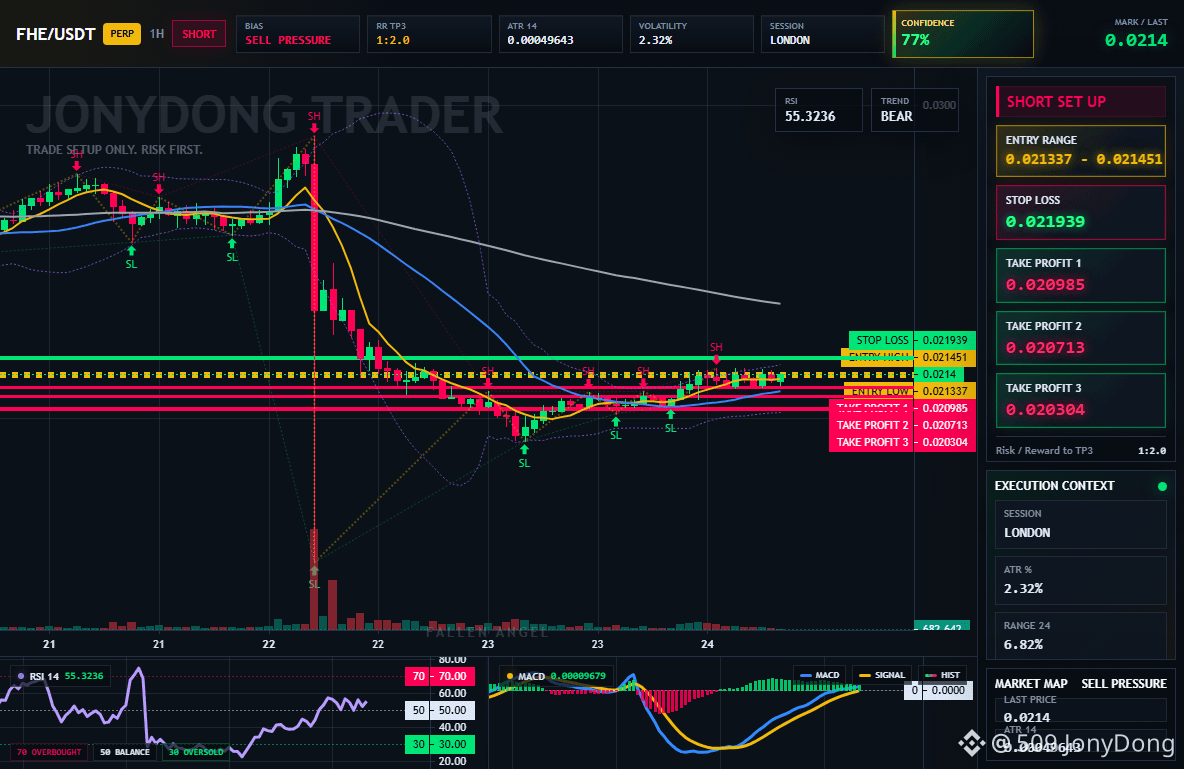The width and height of the screenshot is (1184, 769).
Task: Click the MARK / LAST price 0.0214
Action: [1136, 41]
